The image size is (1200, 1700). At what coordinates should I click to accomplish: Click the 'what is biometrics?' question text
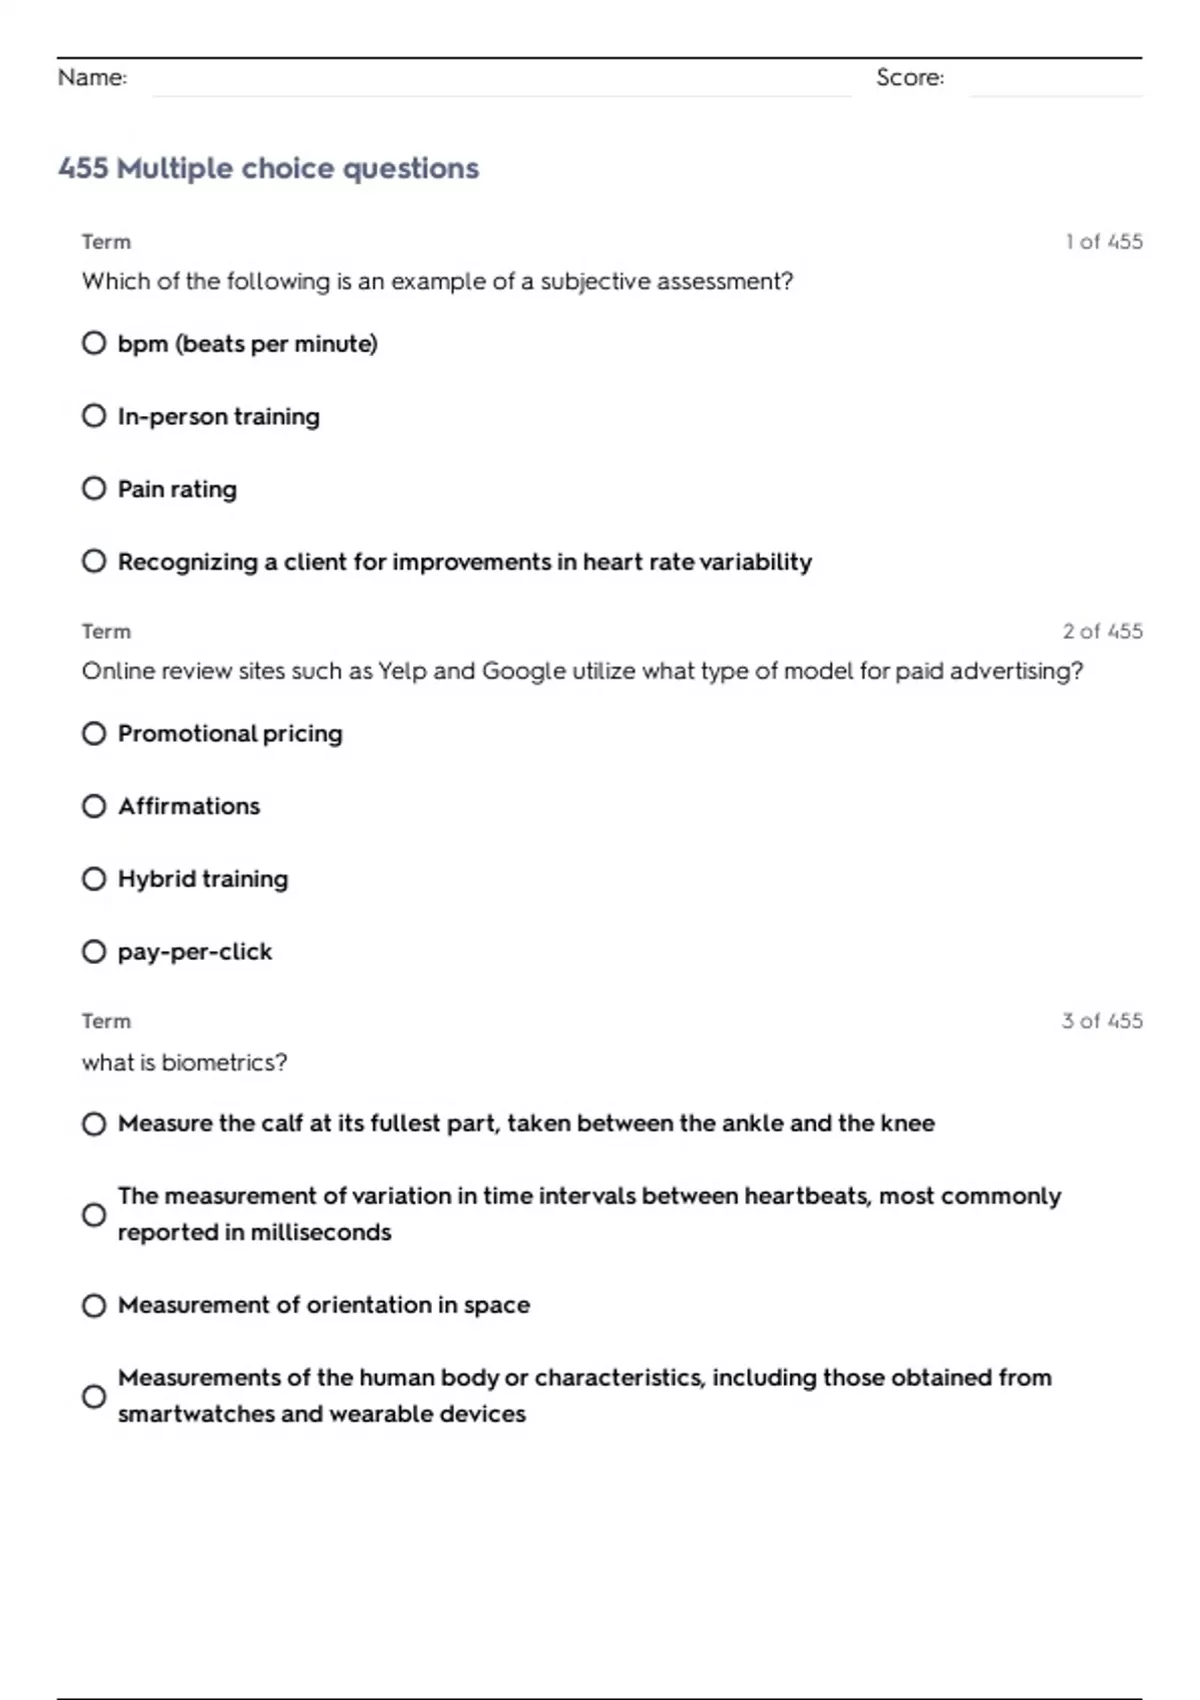(x=184, y=1062)
